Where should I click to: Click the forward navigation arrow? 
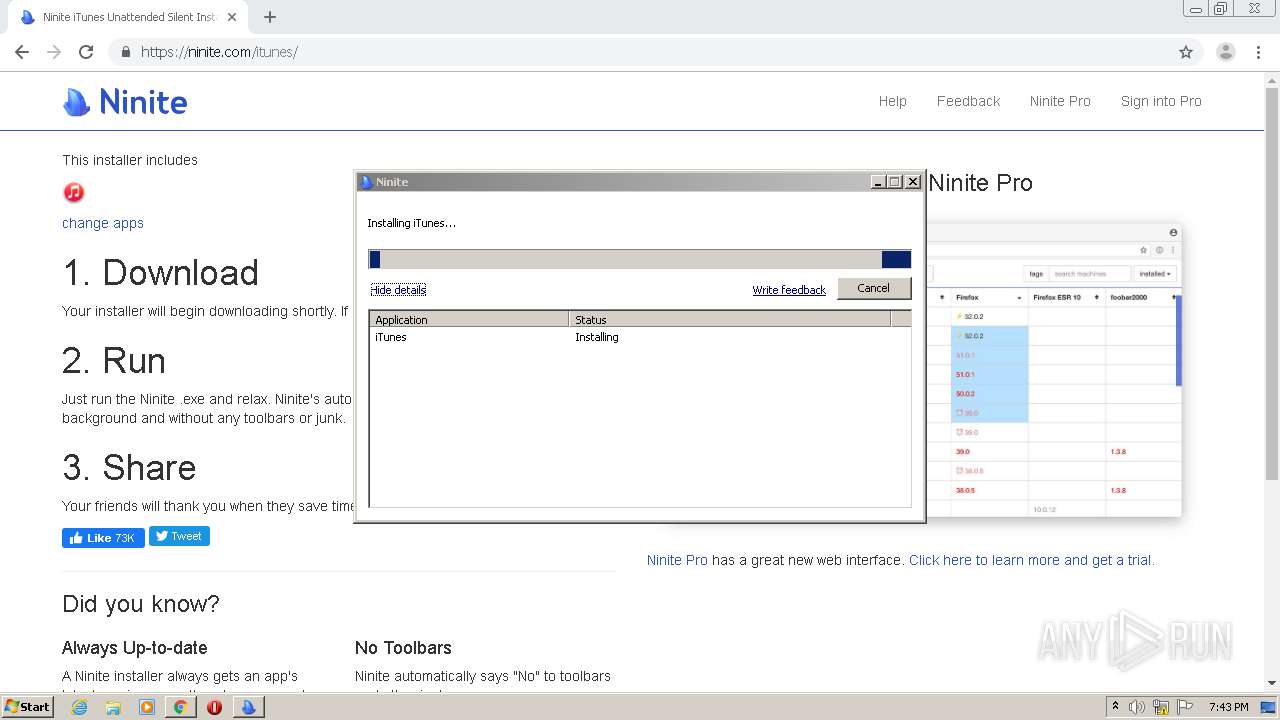pos(54,52)
